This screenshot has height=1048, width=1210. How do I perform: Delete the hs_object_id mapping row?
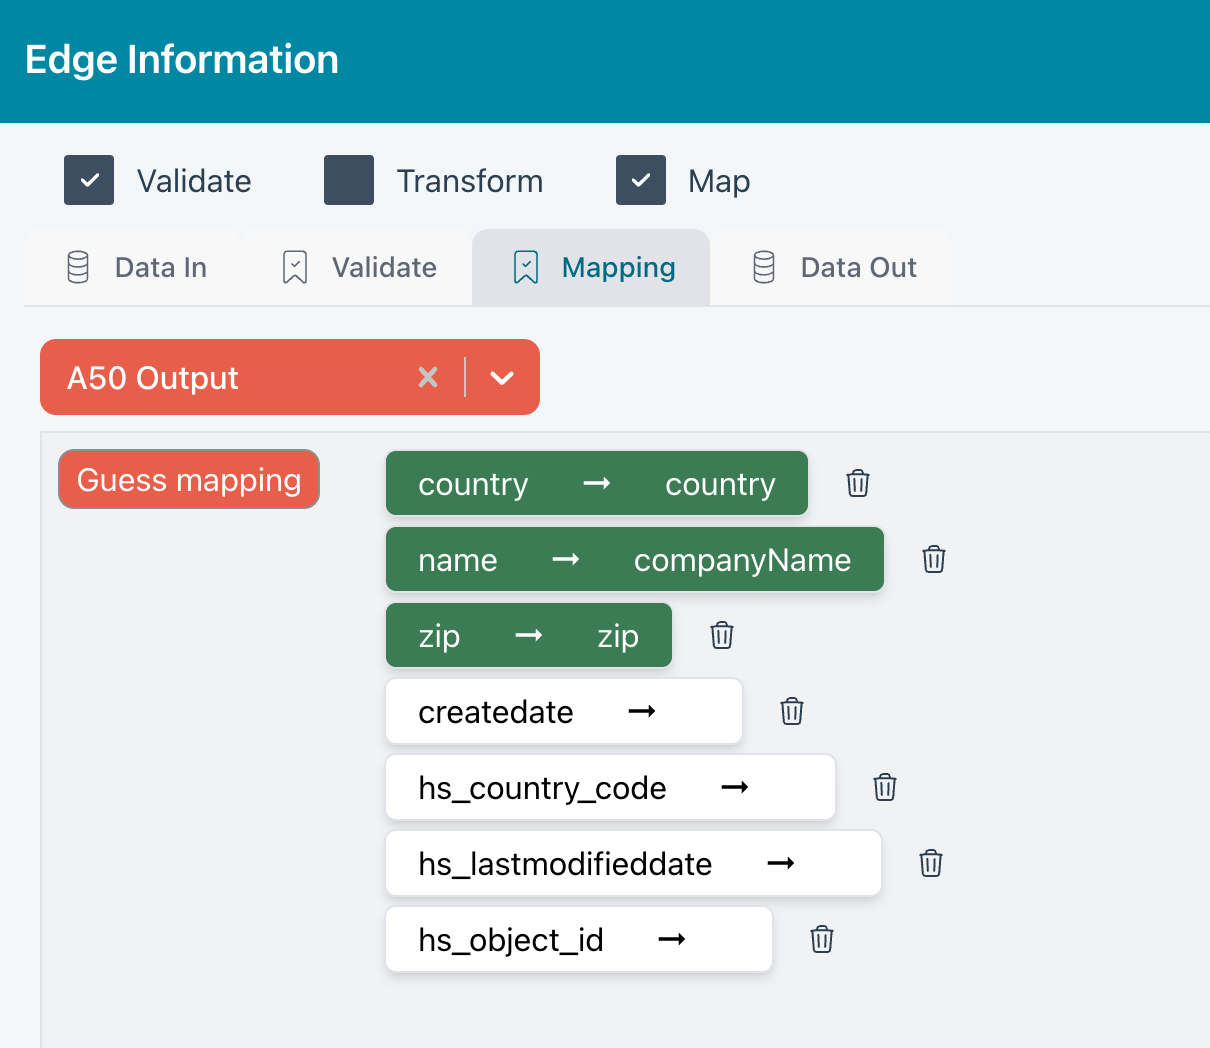point(821,939)
